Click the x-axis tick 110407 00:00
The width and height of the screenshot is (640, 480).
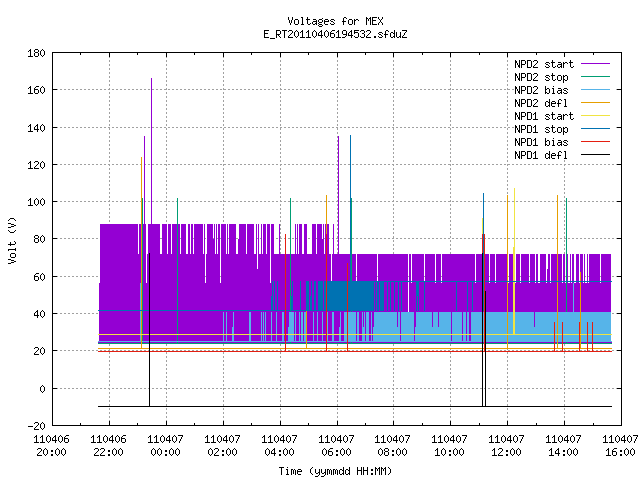click(x=165, y=446)
